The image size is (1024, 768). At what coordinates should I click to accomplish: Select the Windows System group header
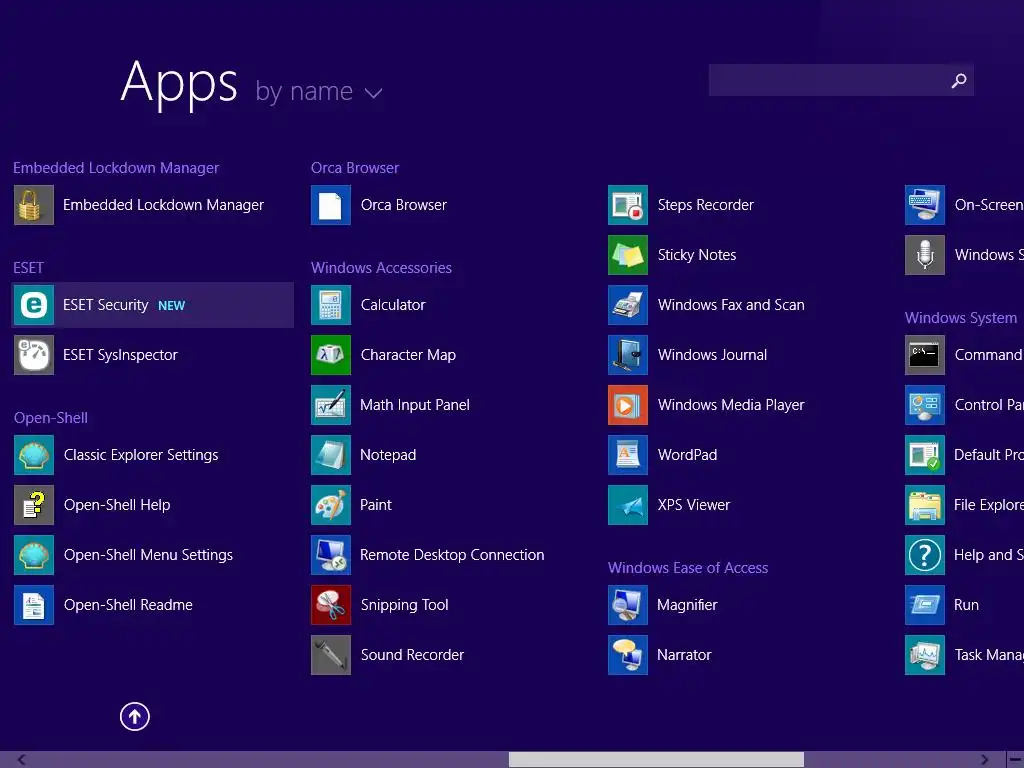[x=961, y=318]
